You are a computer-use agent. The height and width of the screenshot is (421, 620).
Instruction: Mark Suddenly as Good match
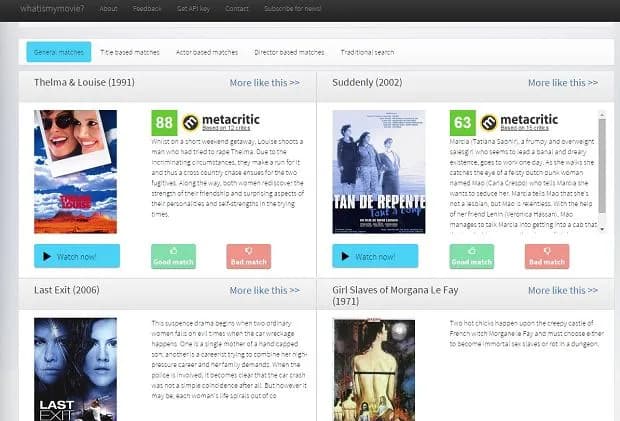472,256
